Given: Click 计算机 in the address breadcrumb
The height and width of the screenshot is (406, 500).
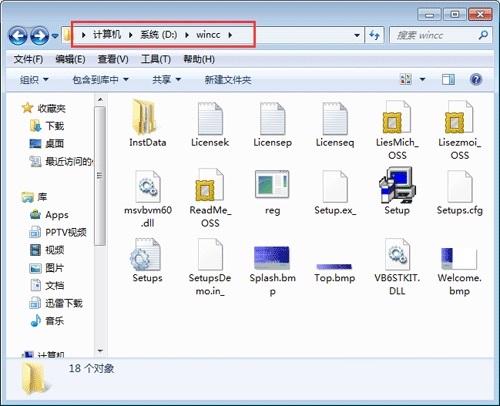Looking at the screenshot, I should click(107, 34).
